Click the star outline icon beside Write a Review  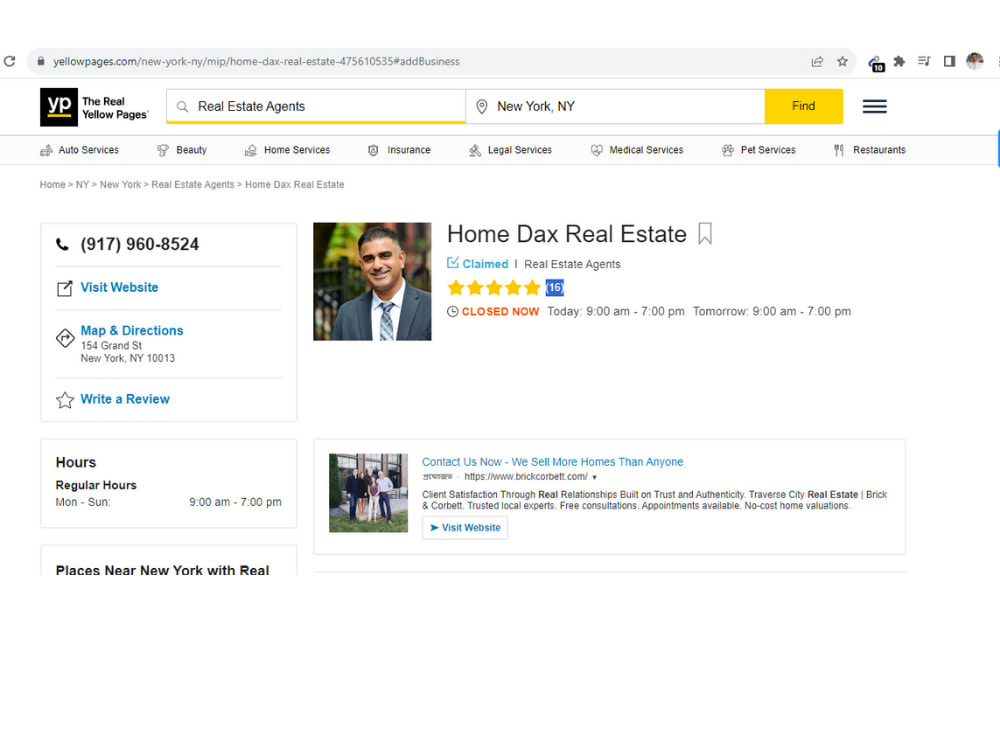[65, 400]
